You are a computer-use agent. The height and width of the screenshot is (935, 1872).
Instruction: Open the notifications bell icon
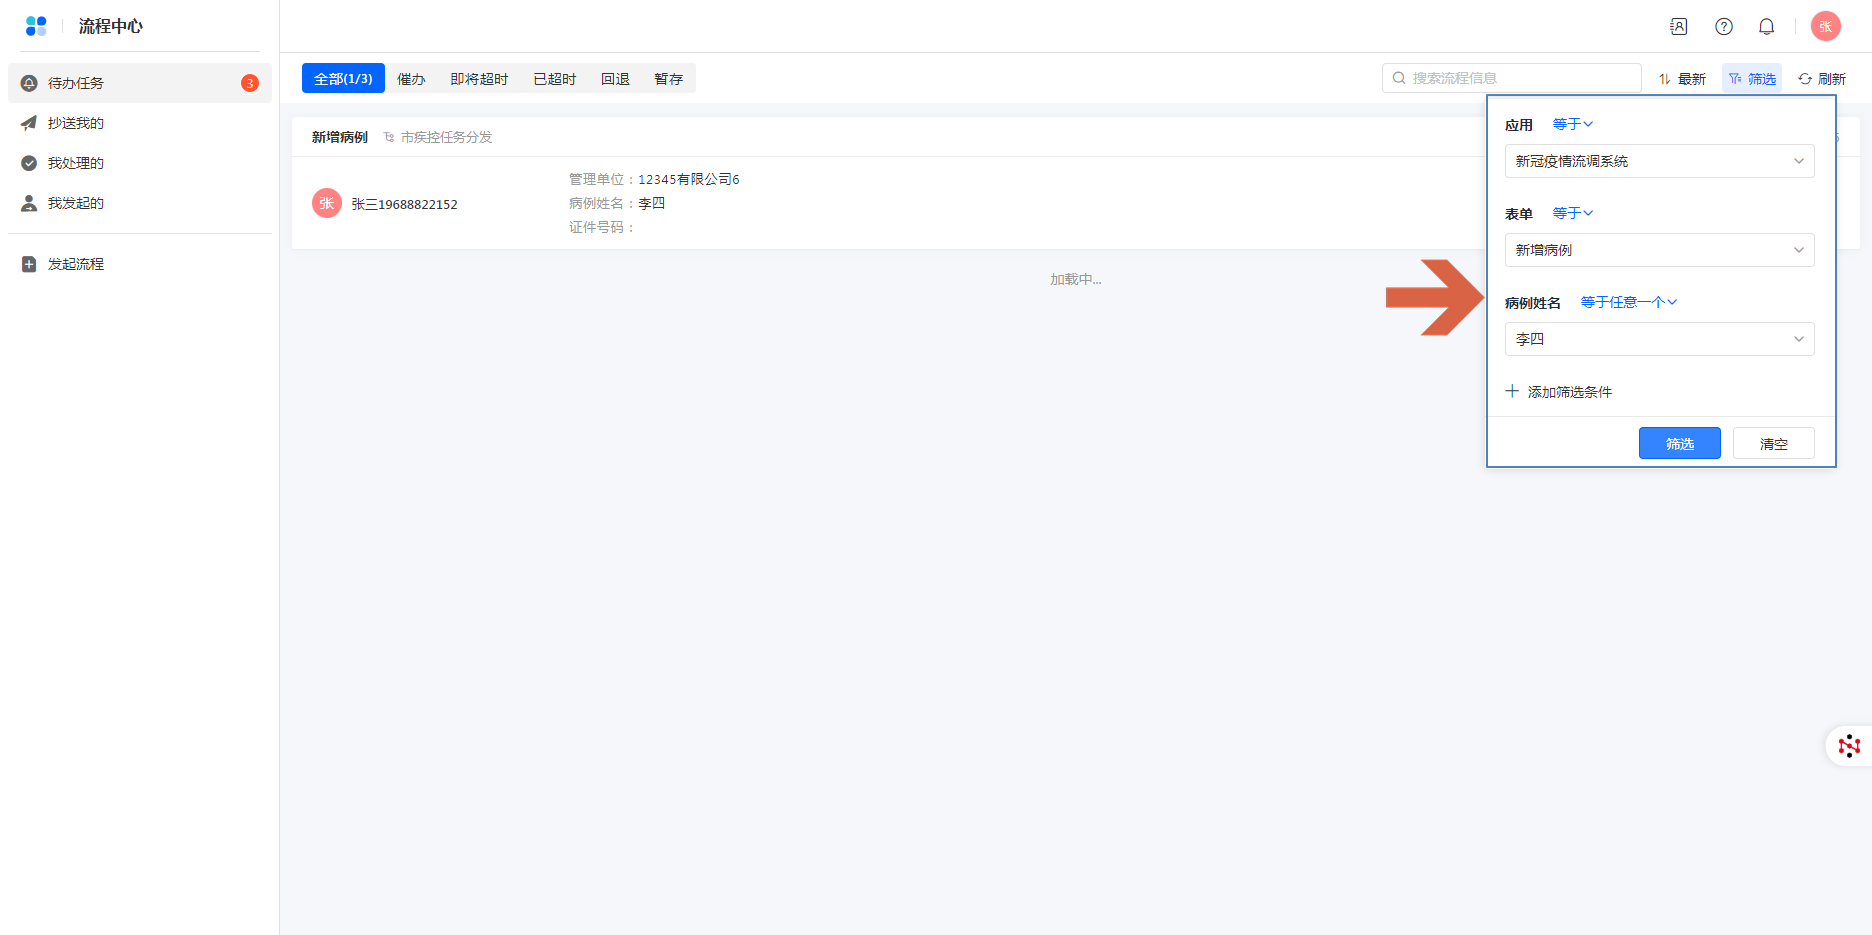[x=1766, y=27]
